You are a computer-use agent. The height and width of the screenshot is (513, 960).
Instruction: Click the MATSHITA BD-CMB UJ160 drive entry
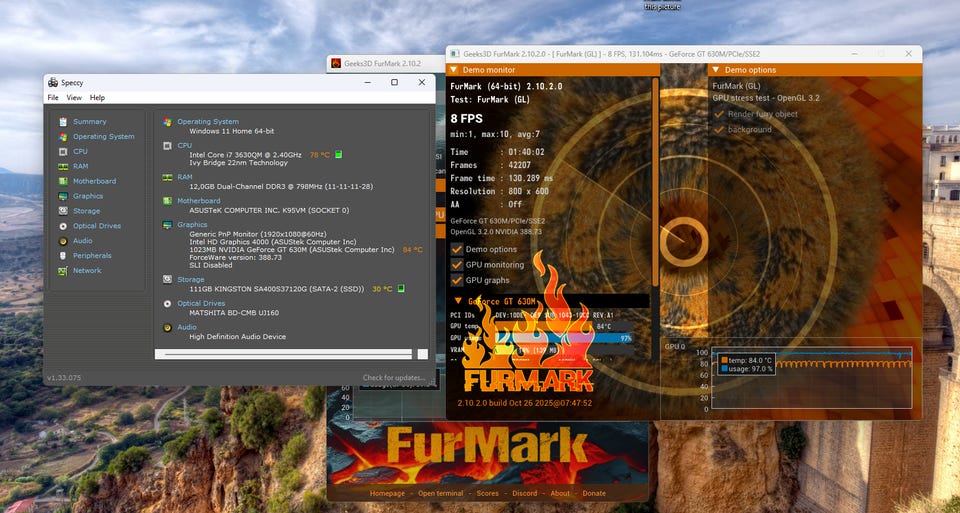click(x=234, y=313)
